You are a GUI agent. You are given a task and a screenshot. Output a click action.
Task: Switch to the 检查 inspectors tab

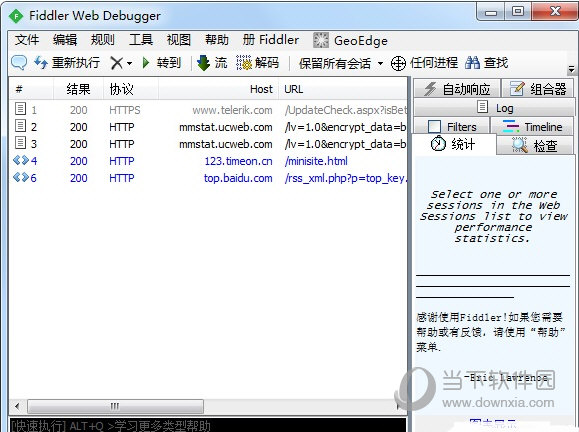point(535,145)
